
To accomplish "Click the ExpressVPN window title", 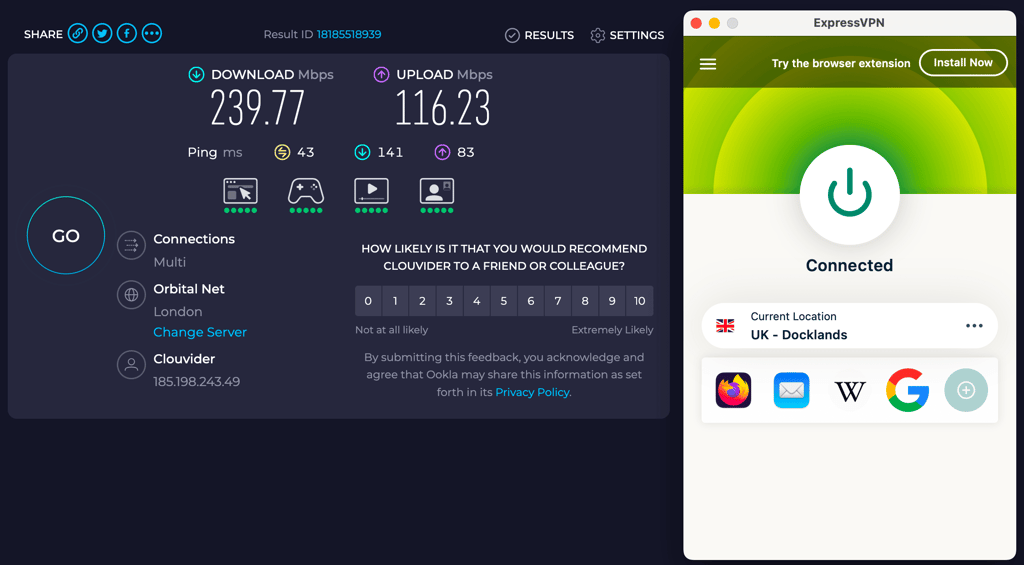I will coord(849,23).
